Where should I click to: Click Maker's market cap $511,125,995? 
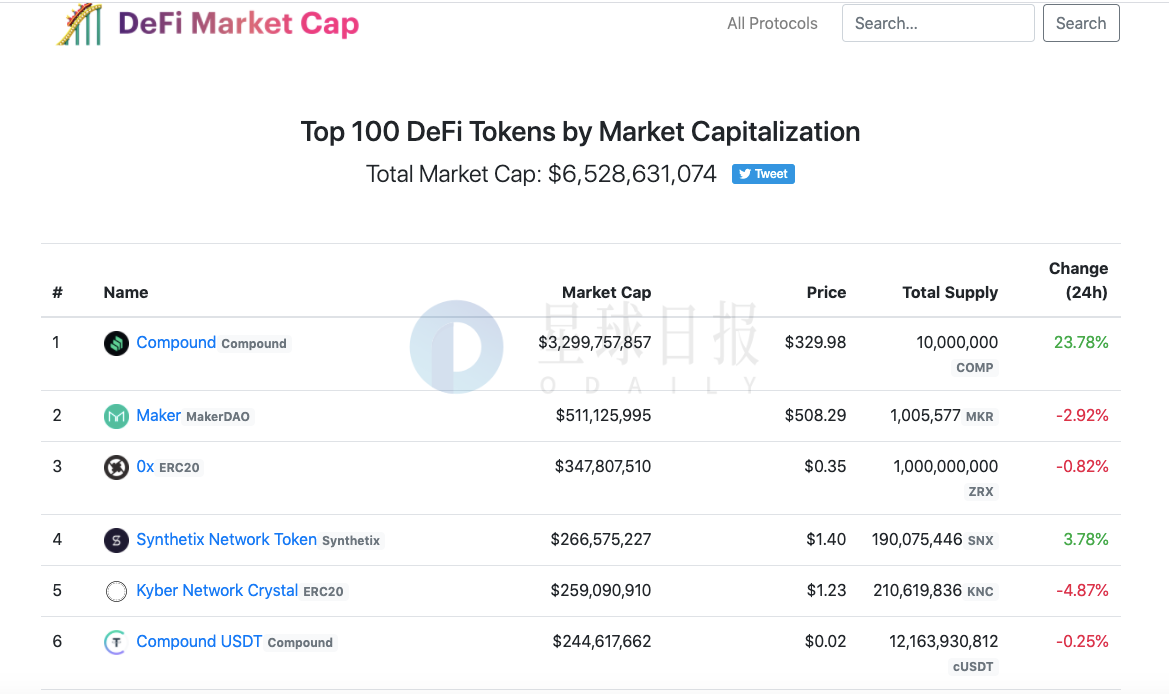603,415
